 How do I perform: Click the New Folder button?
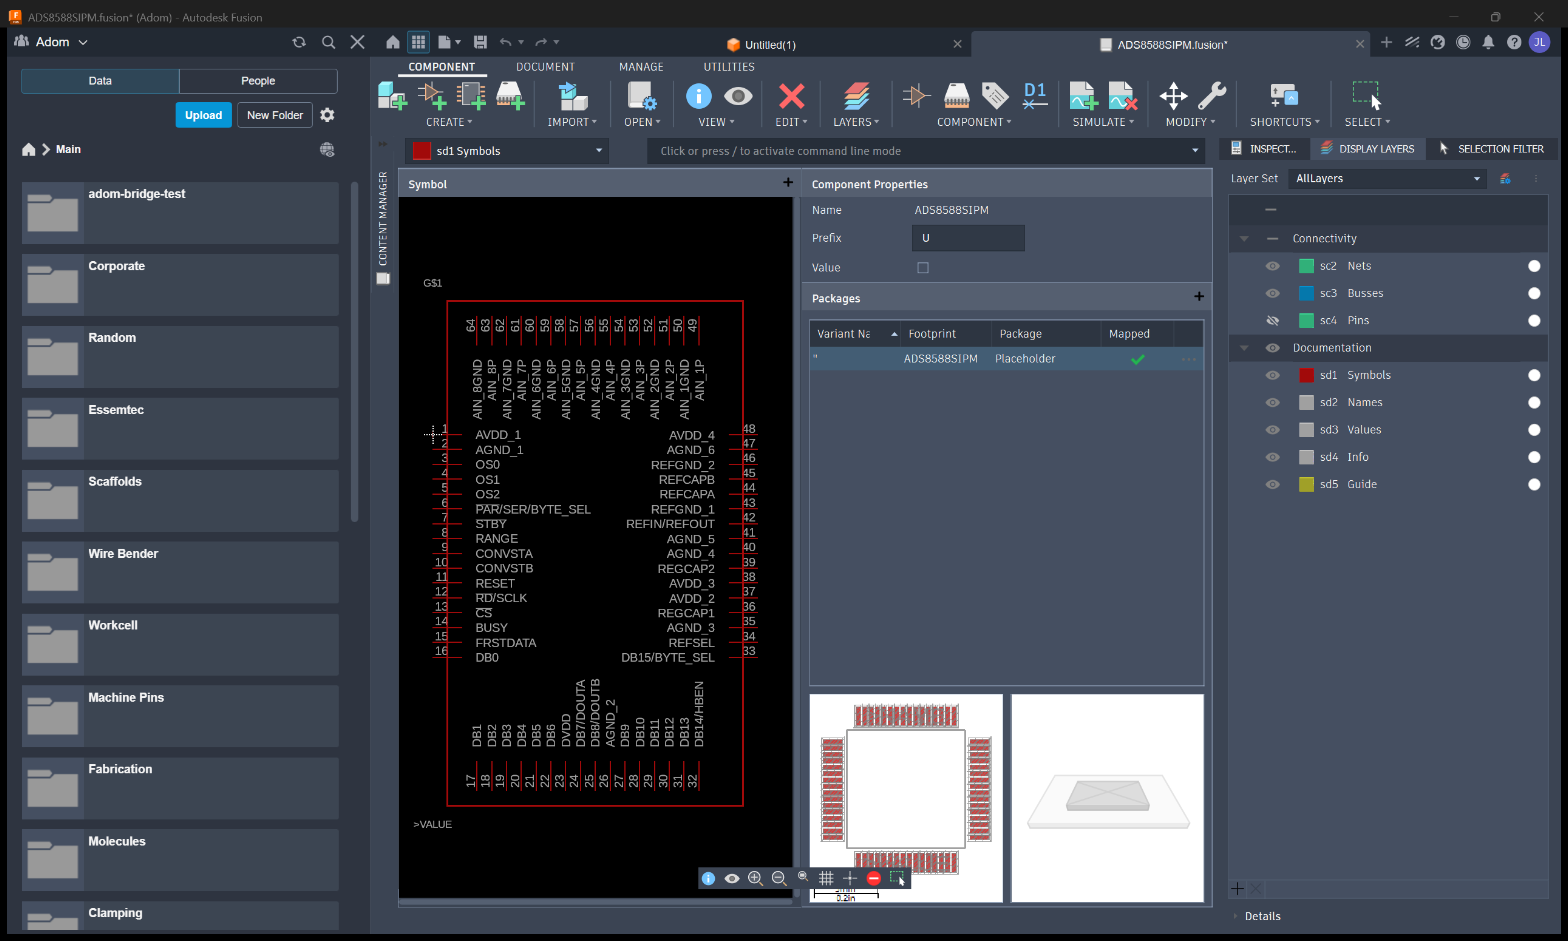275,115
